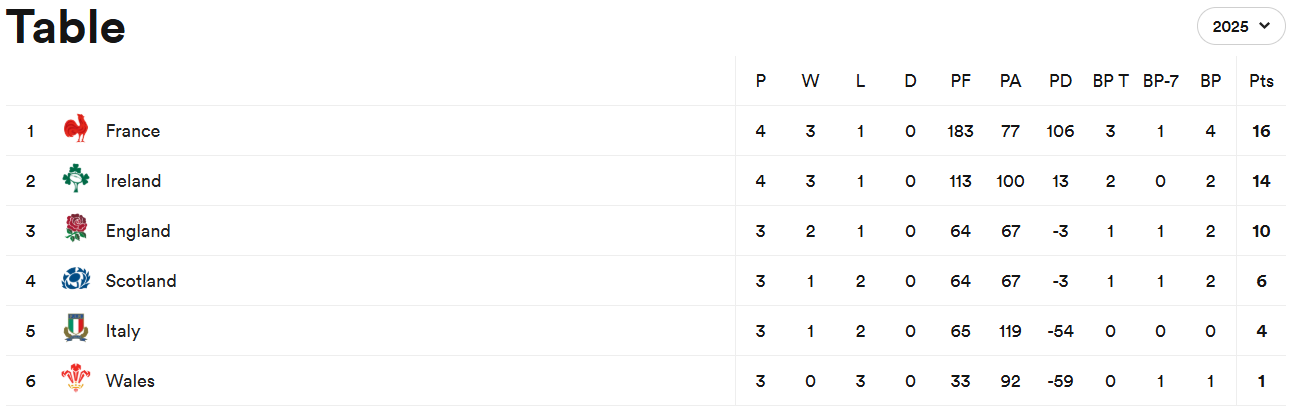1289x407 pixels.
Task: Click the Italy team name
Action: point(123,331)
